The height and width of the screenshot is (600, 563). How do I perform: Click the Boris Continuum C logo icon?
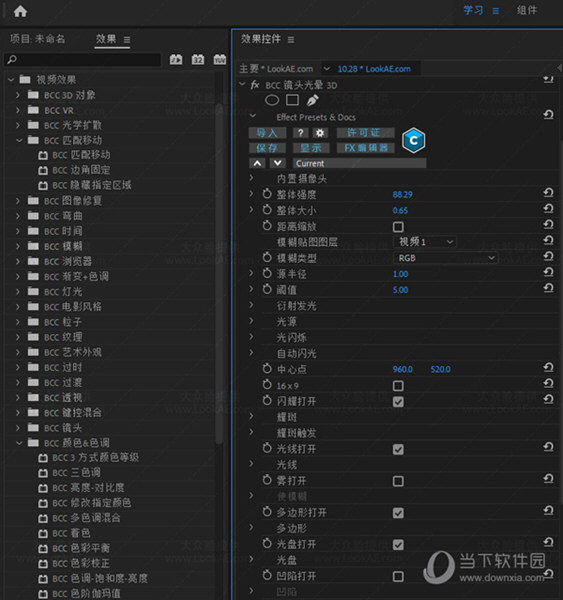413,140
